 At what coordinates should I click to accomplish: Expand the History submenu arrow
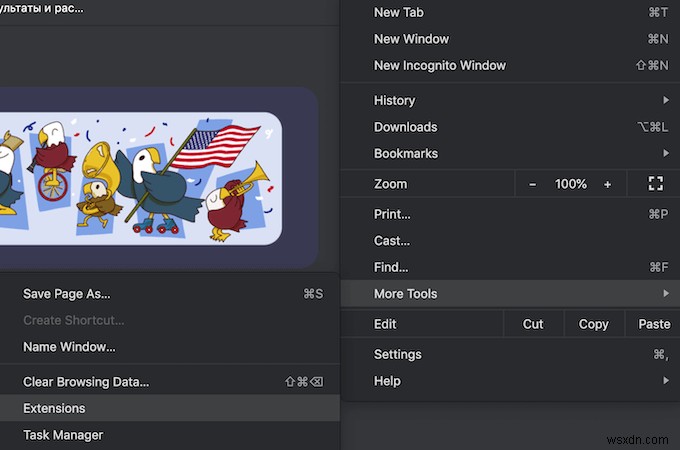pos(666,100)
